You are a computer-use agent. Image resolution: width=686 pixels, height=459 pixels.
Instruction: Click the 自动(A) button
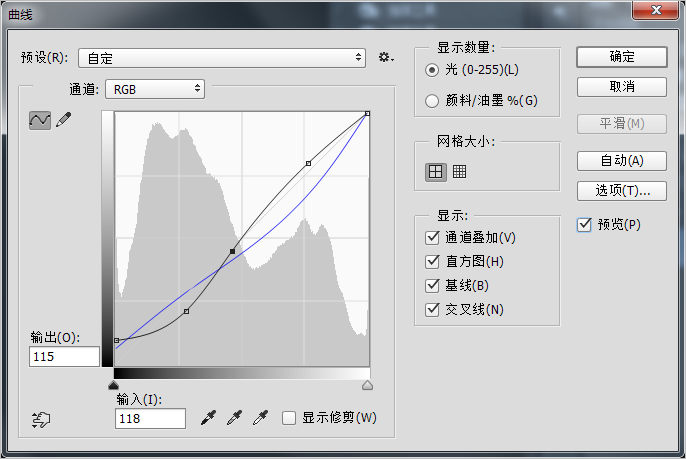click(622, 161)
